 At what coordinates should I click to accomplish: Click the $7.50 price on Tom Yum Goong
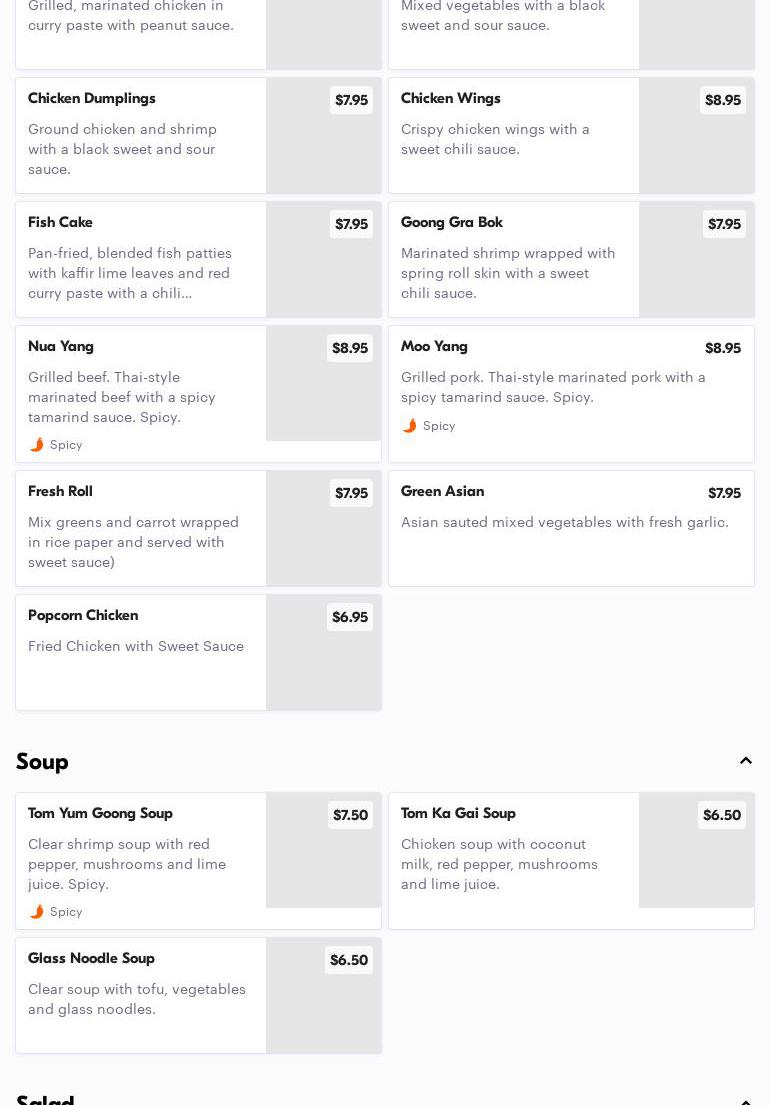[350, 815]
